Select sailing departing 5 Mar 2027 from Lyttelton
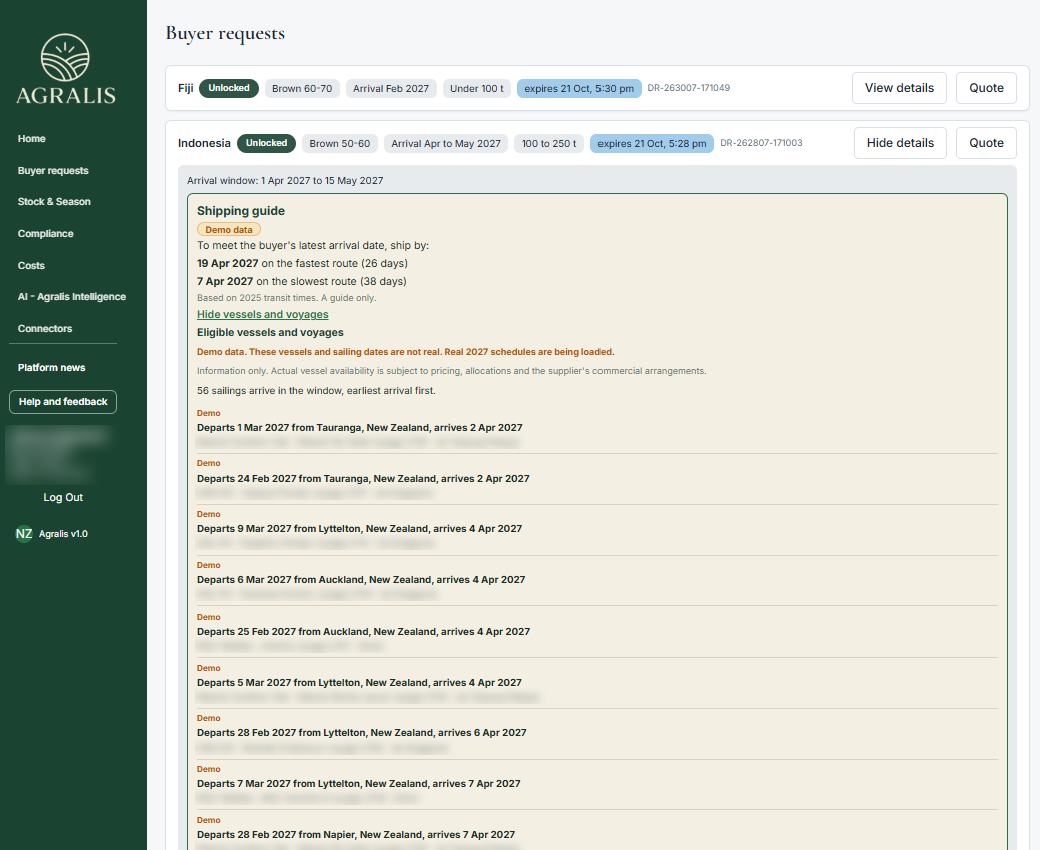The image size is (1040, 850). 359,682
